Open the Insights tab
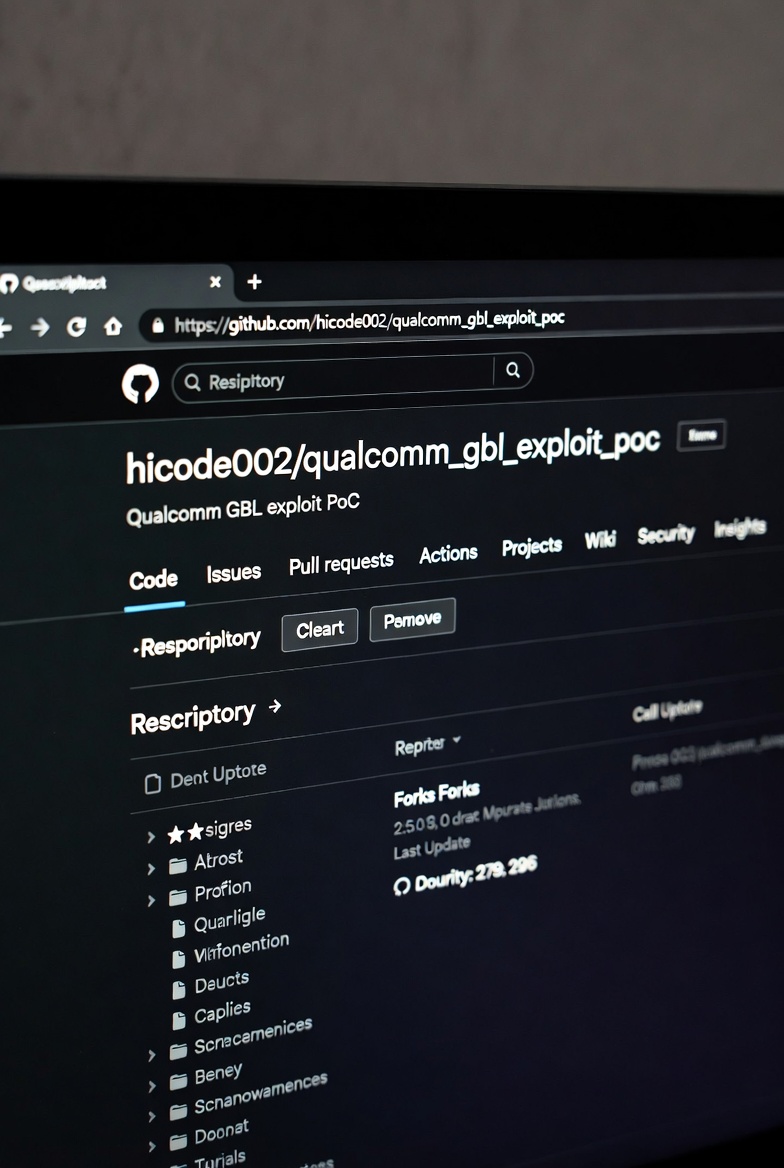Image resolution: width=784 pixels, height=1168 pixels. click(x=739, y=527)
